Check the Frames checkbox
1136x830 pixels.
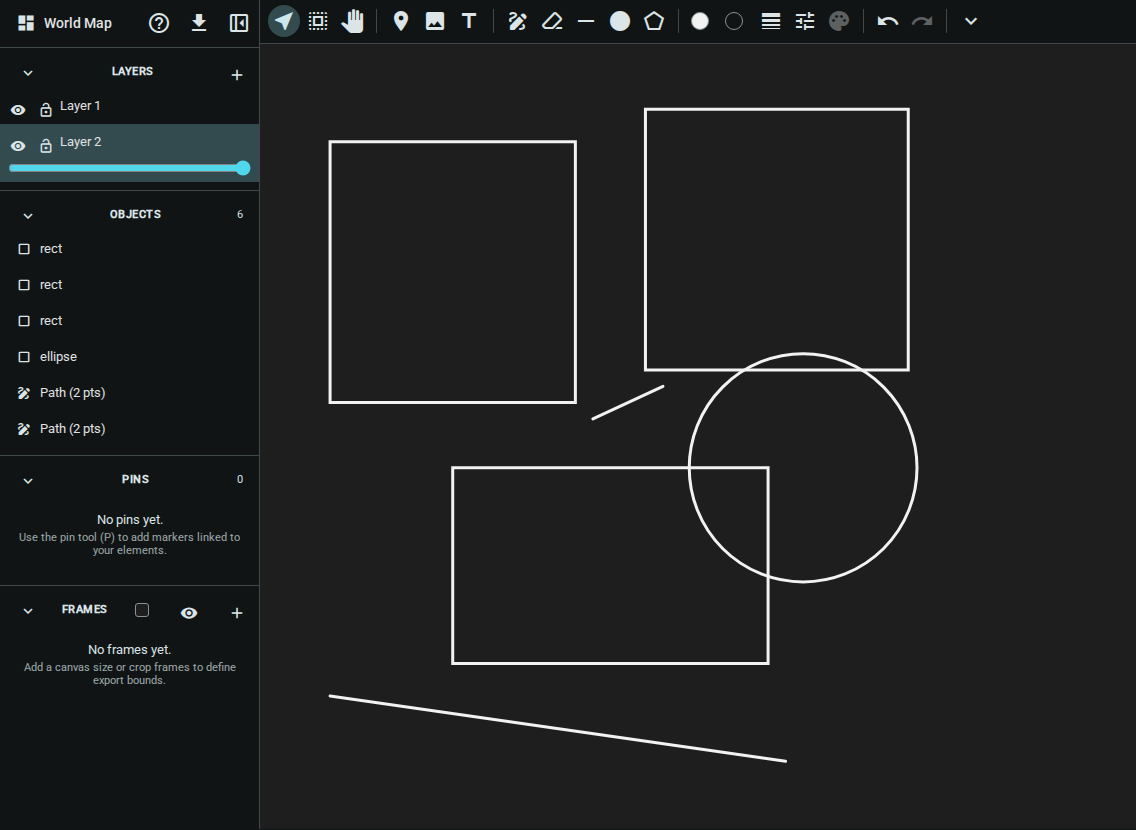tap(142, 610)
